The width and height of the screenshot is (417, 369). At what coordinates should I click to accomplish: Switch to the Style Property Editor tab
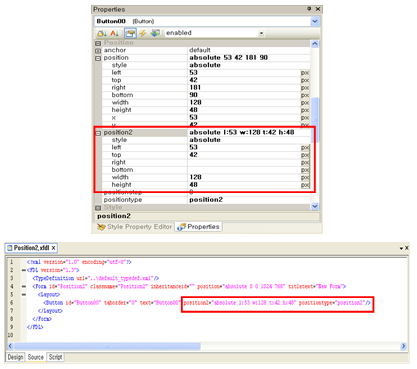(135, 227)
